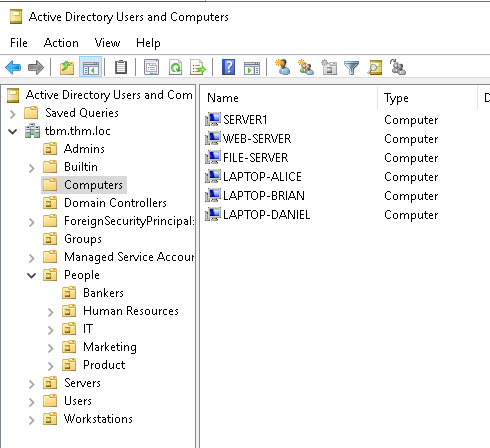Open the View menu
Image resolution: width=490 pixels, height=448 pixels.
(x=107, y=43)
